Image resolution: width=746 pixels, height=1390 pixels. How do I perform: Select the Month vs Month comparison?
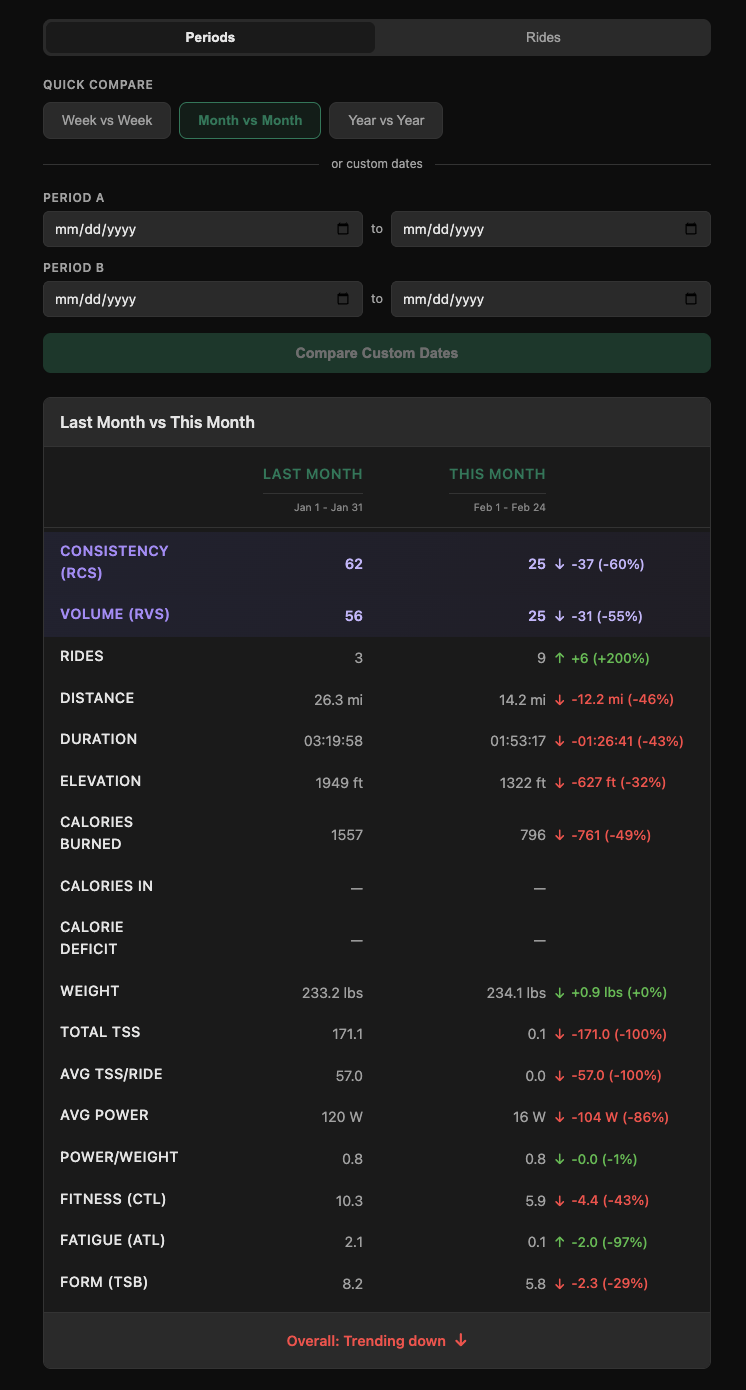point(249,120)
